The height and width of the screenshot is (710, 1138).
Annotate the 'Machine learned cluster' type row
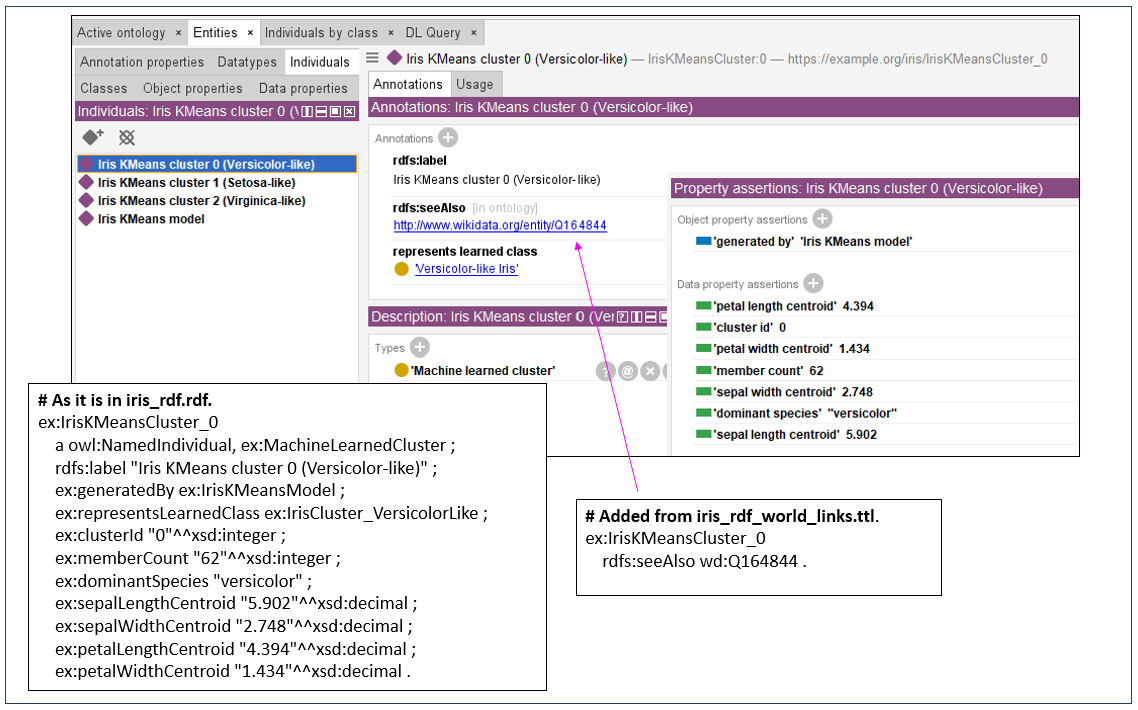coord(628,371)
